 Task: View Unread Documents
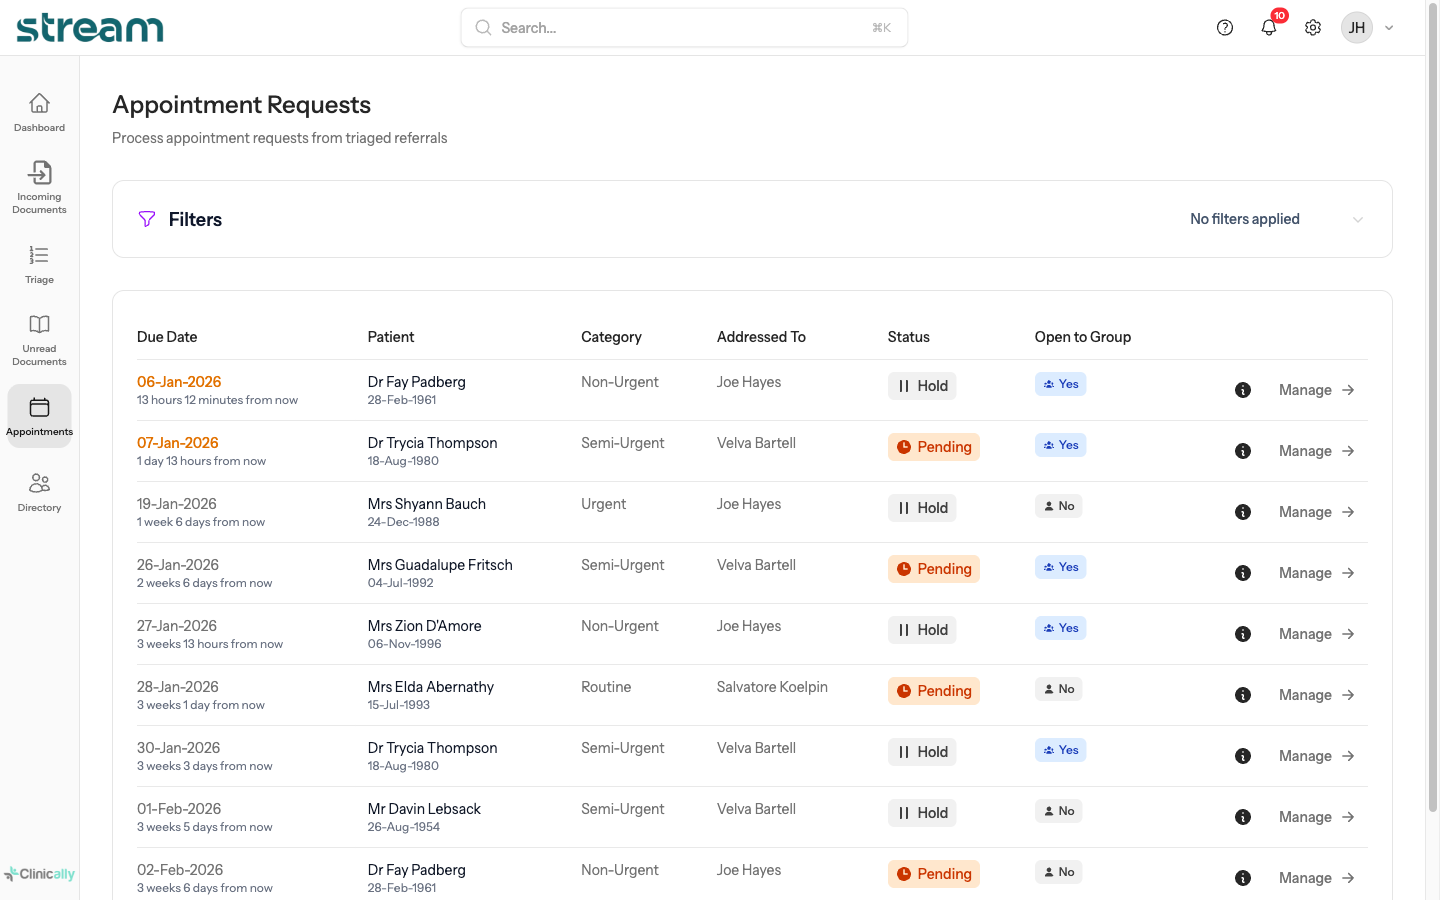point(39,338)
